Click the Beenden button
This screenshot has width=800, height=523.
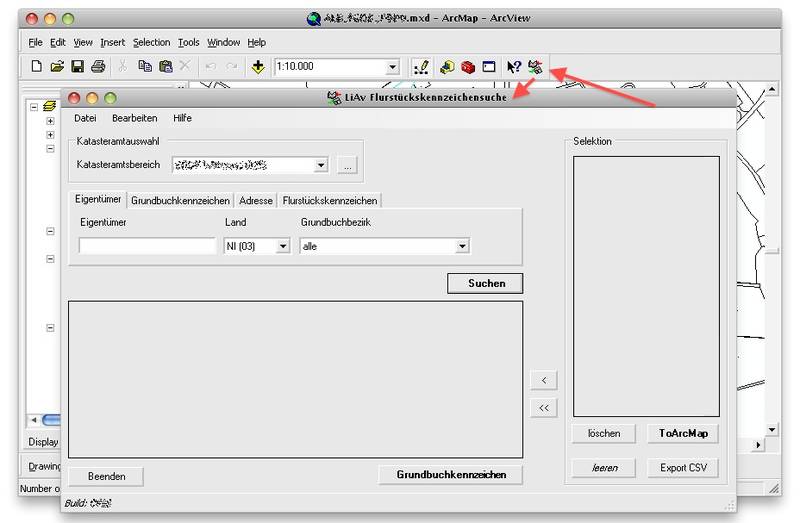click(106, 477)
